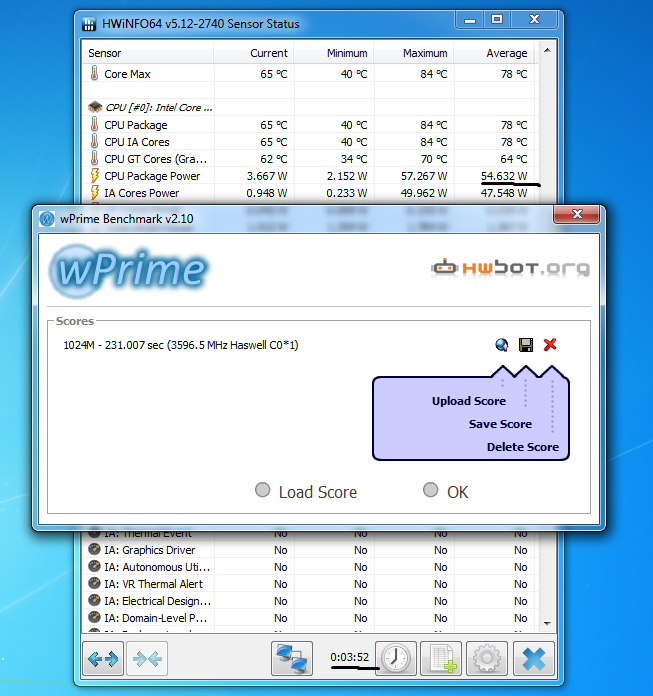
Task: Click the wPrime title bar app icon
Action: 47,219
